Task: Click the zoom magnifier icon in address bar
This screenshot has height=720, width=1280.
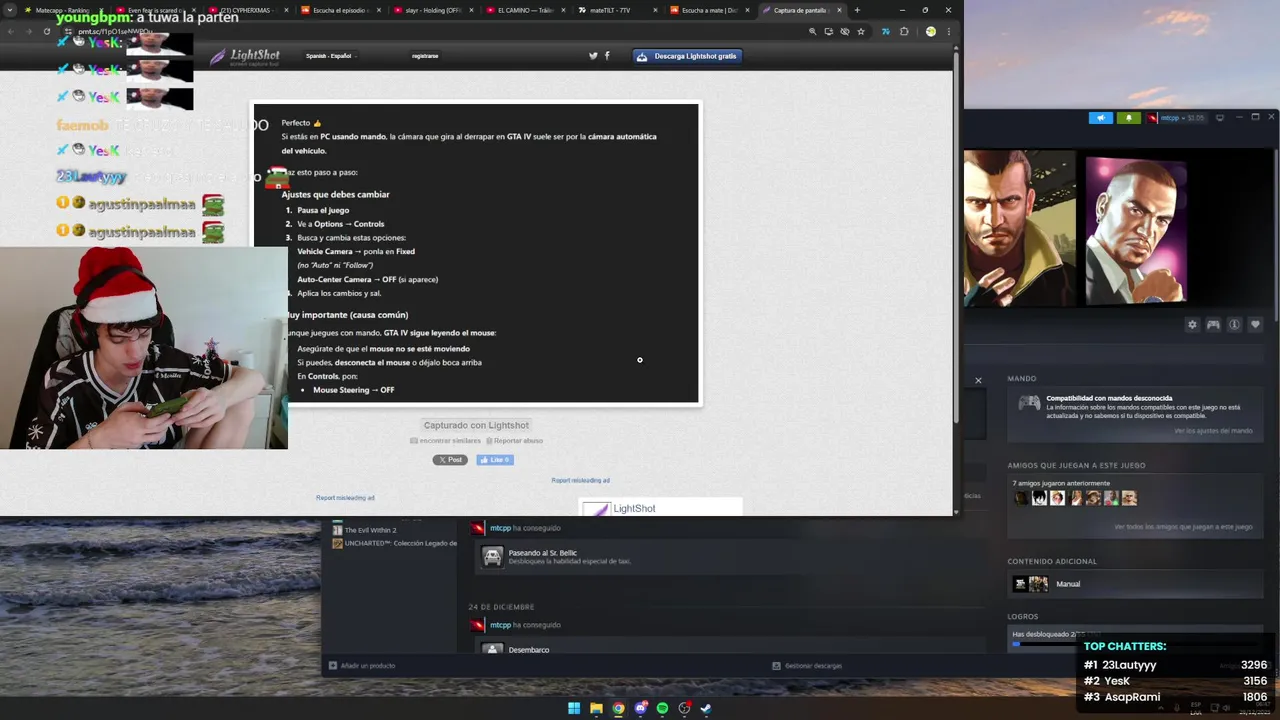Action: (813, 31)
